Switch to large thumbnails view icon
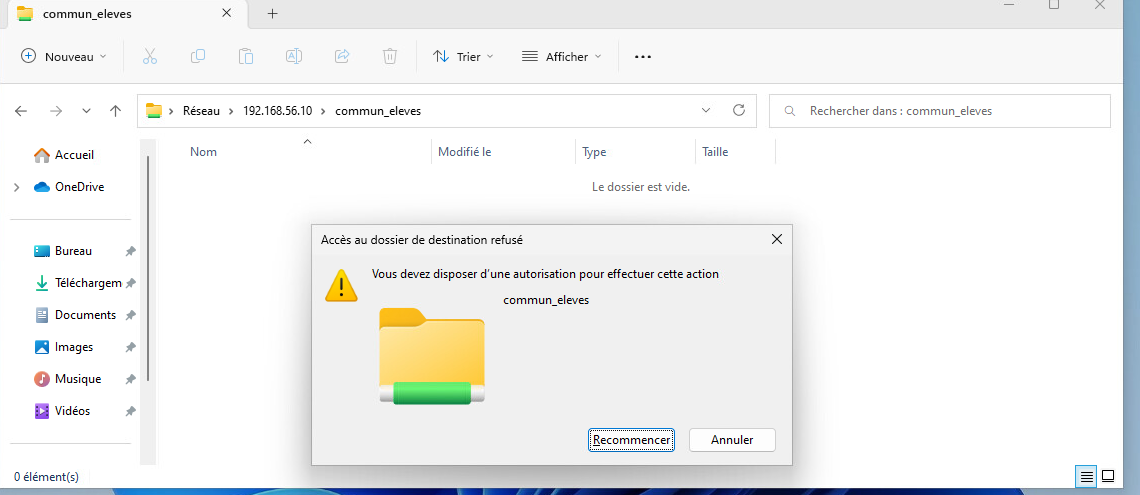 (1110, 476)
